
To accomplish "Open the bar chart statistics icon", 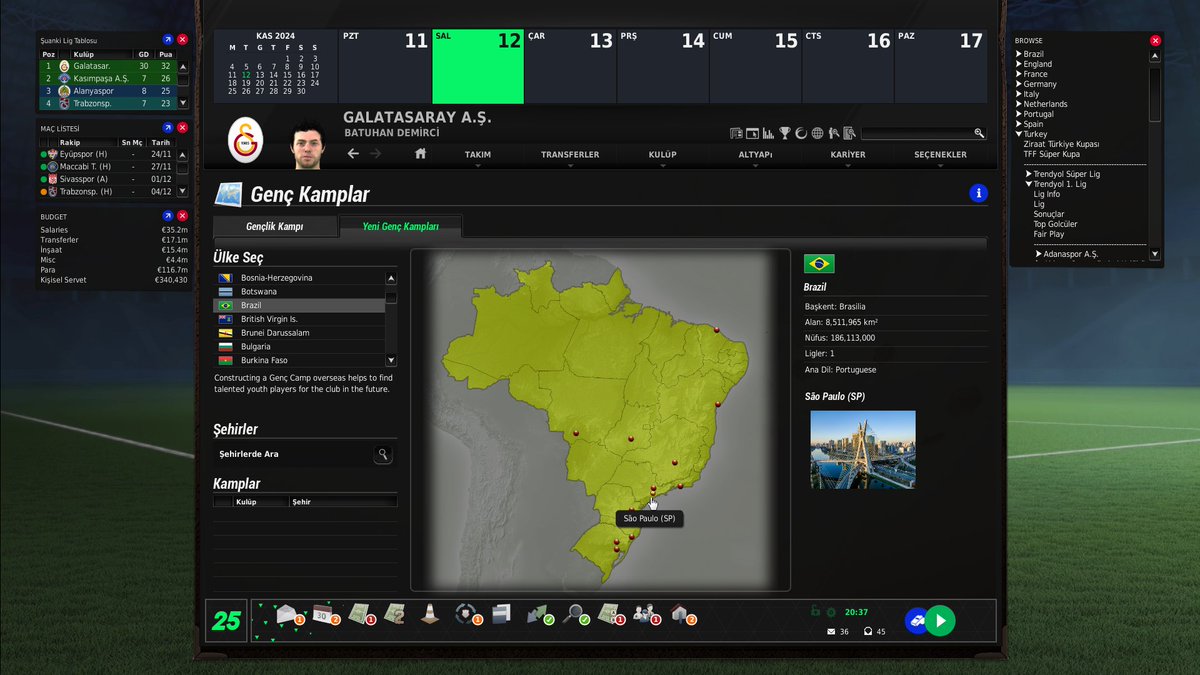I will (x=768, y=133).
